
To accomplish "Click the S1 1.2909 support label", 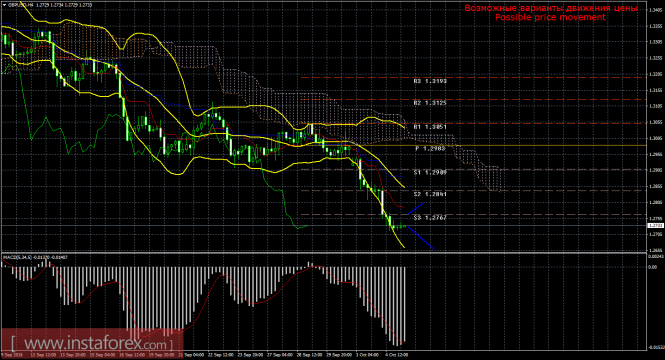I will tap(430, 172).
